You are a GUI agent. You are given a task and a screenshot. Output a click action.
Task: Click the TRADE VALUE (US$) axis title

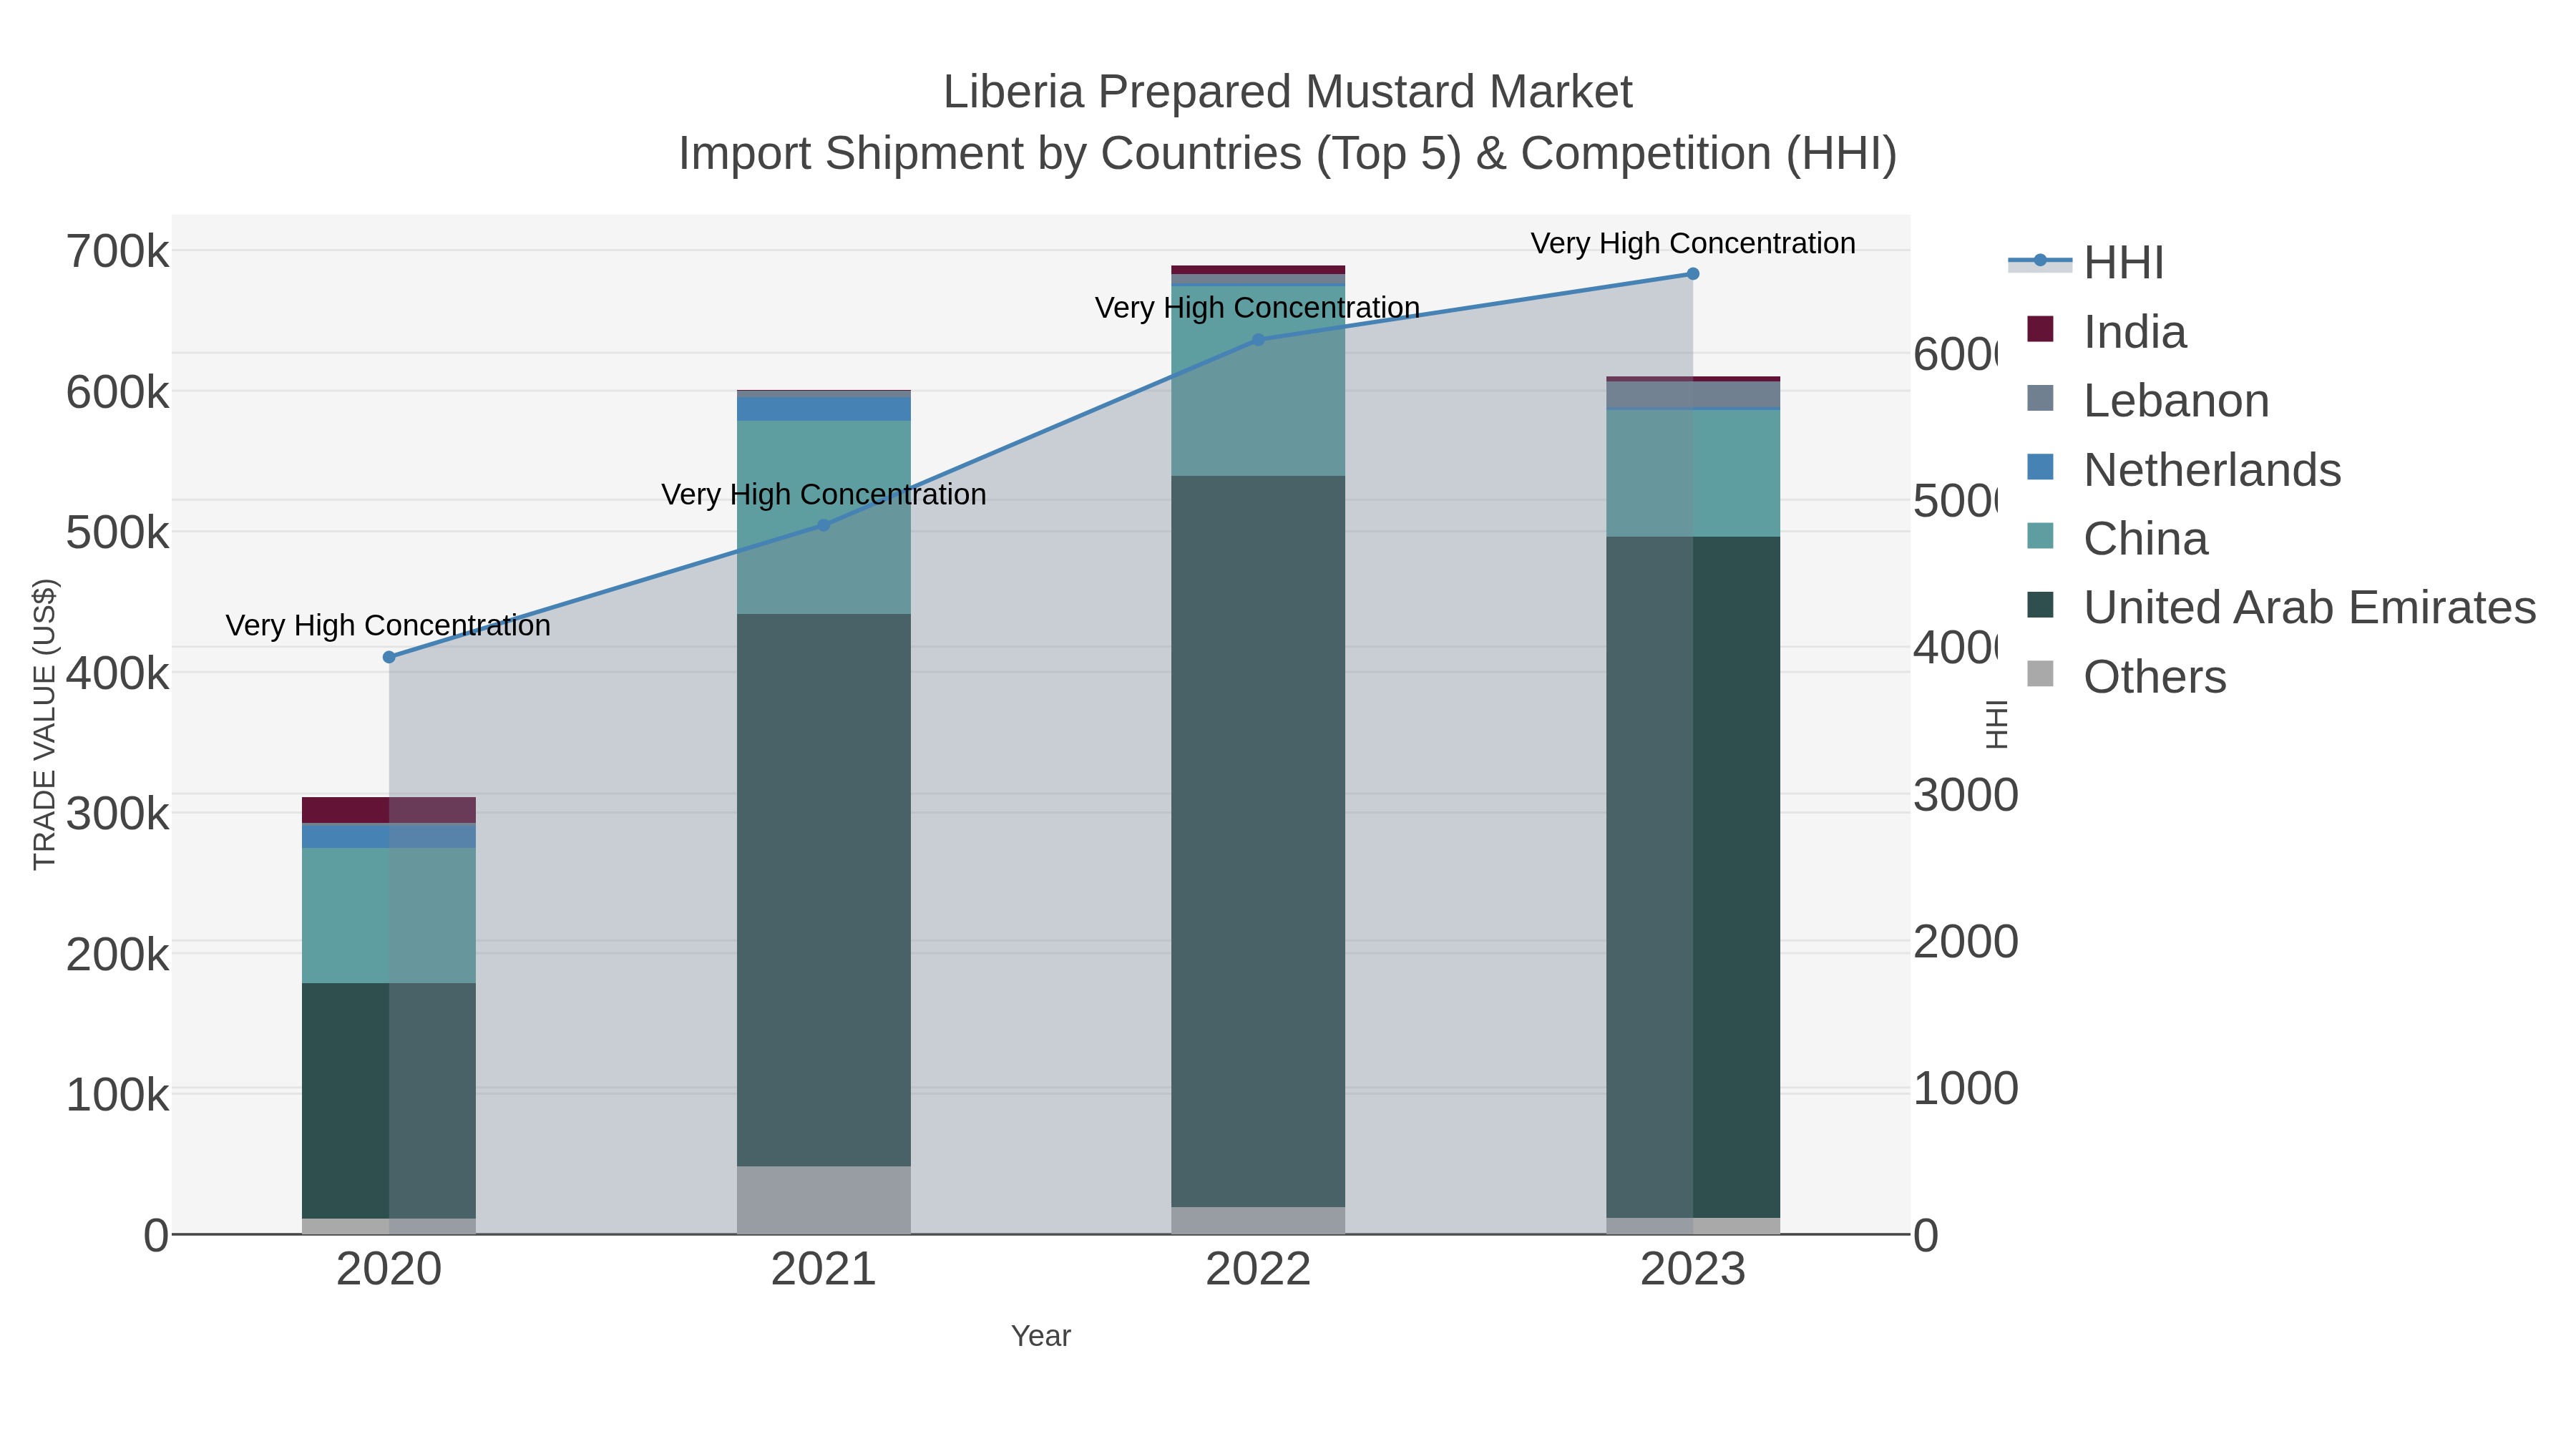[x=45, y=724]
